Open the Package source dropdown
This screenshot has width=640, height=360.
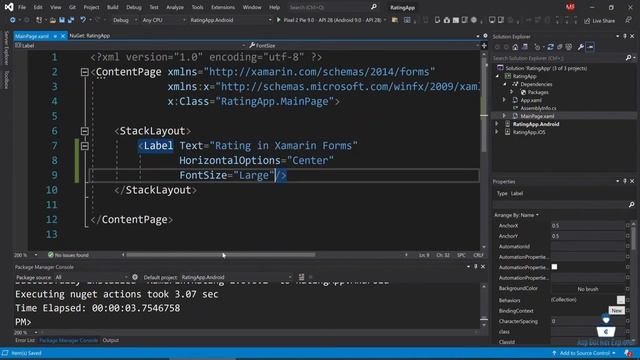(x=91, y=277)
